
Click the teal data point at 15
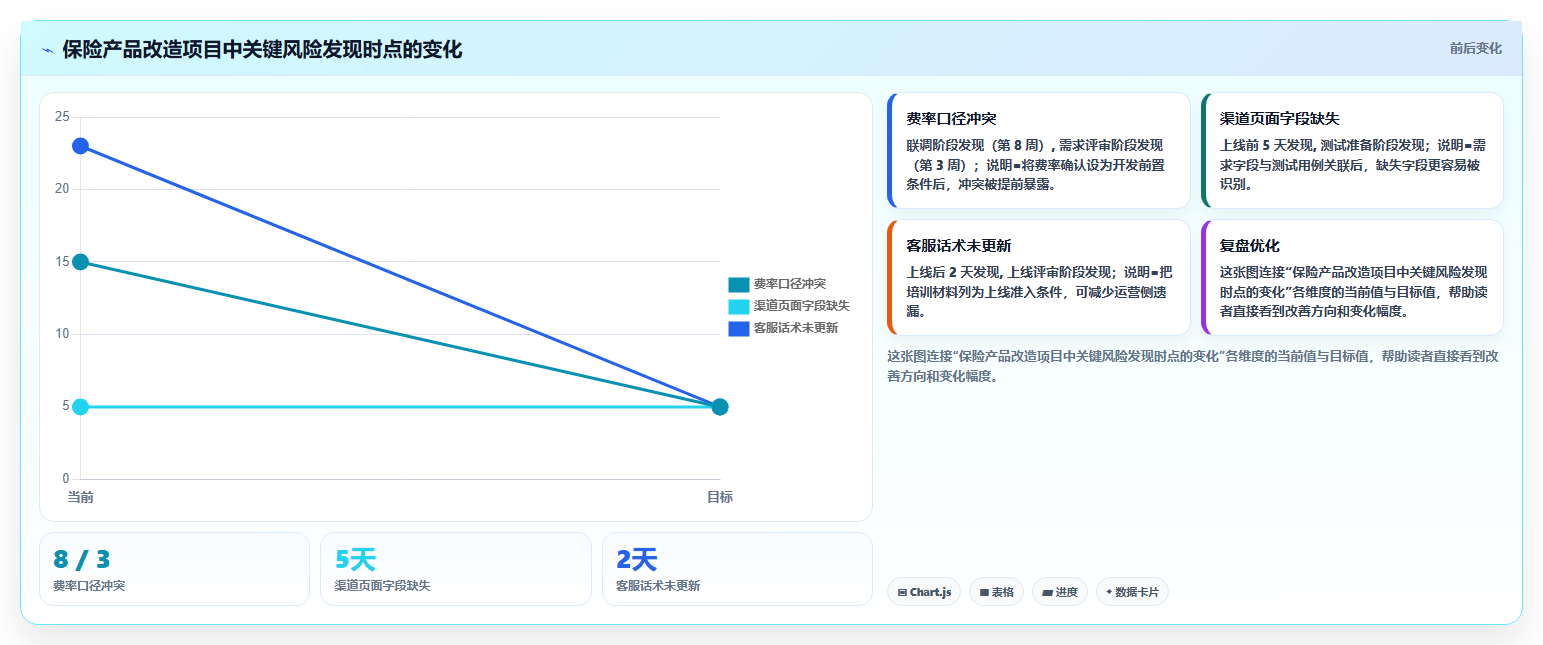81,262
